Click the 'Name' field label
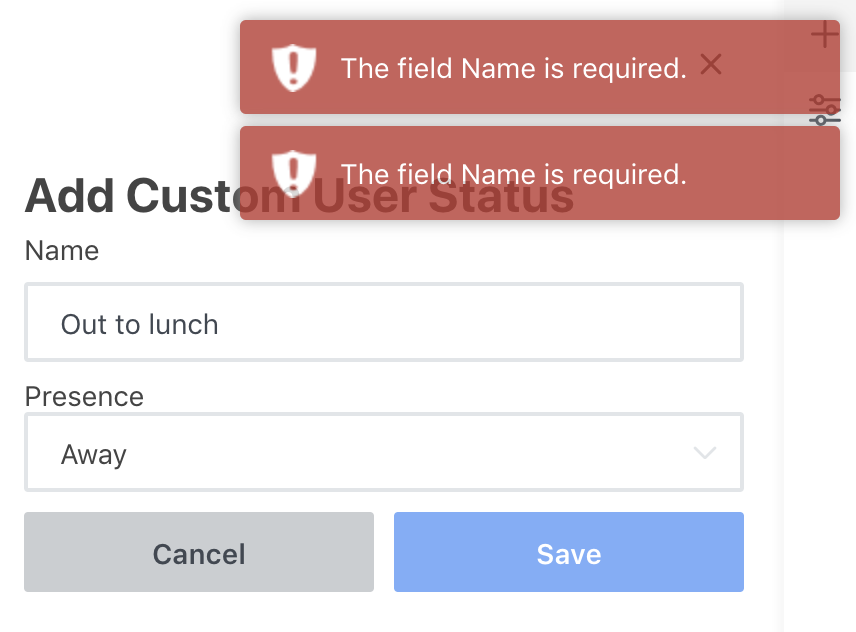 pyautogui.click(x=62, y=250)
